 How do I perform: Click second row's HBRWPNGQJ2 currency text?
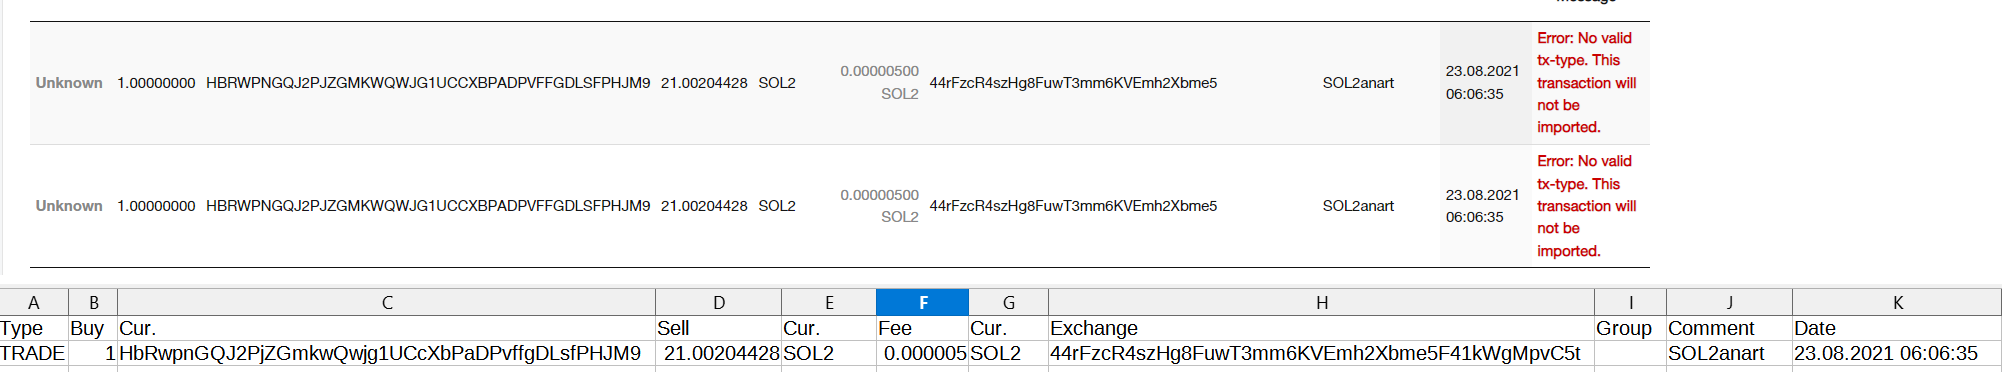(428, 206)
